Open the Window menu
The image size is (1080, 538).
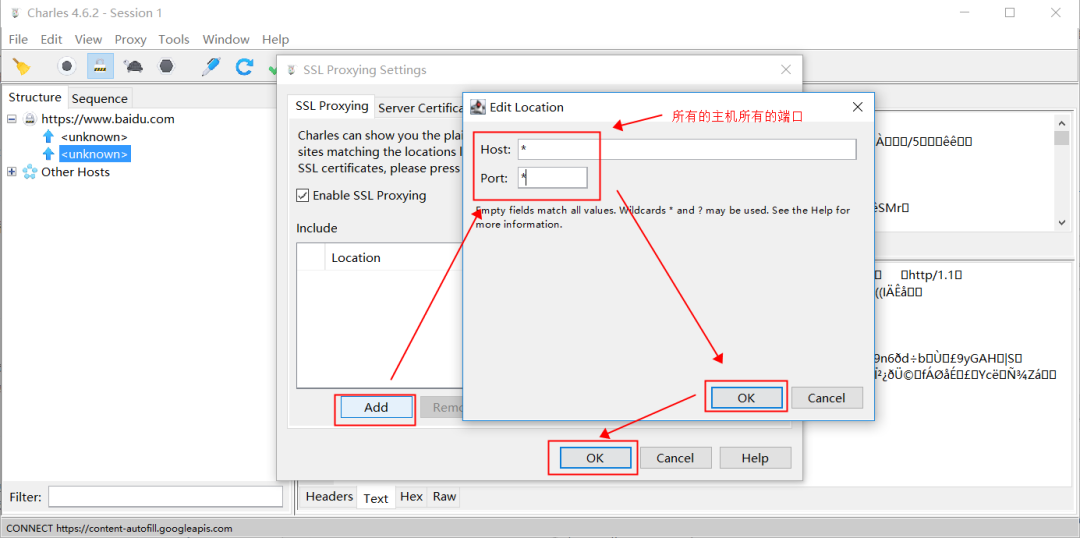pyautogui.click(x=226, y=39)
